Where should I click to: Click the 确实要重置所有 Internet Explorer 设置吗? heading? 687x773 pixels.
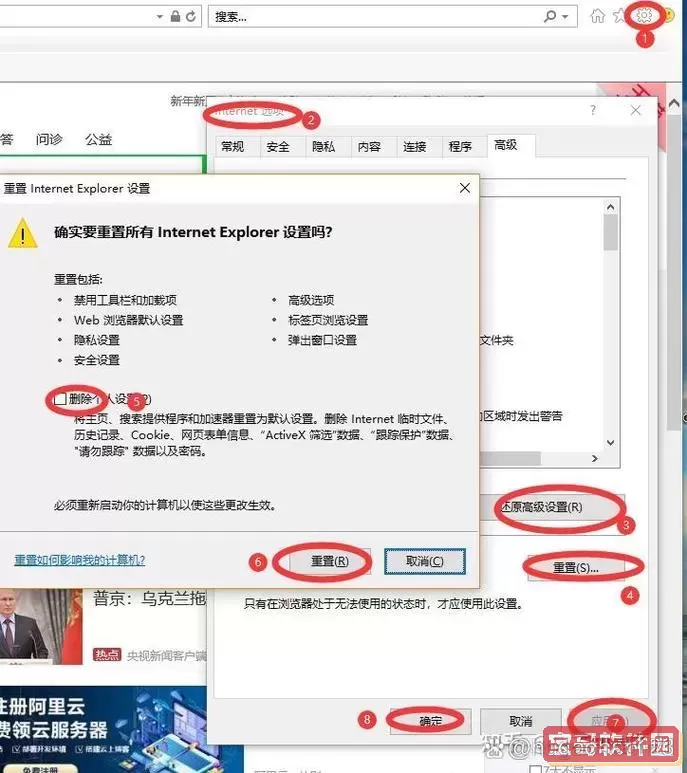click(x=193, y=232)
